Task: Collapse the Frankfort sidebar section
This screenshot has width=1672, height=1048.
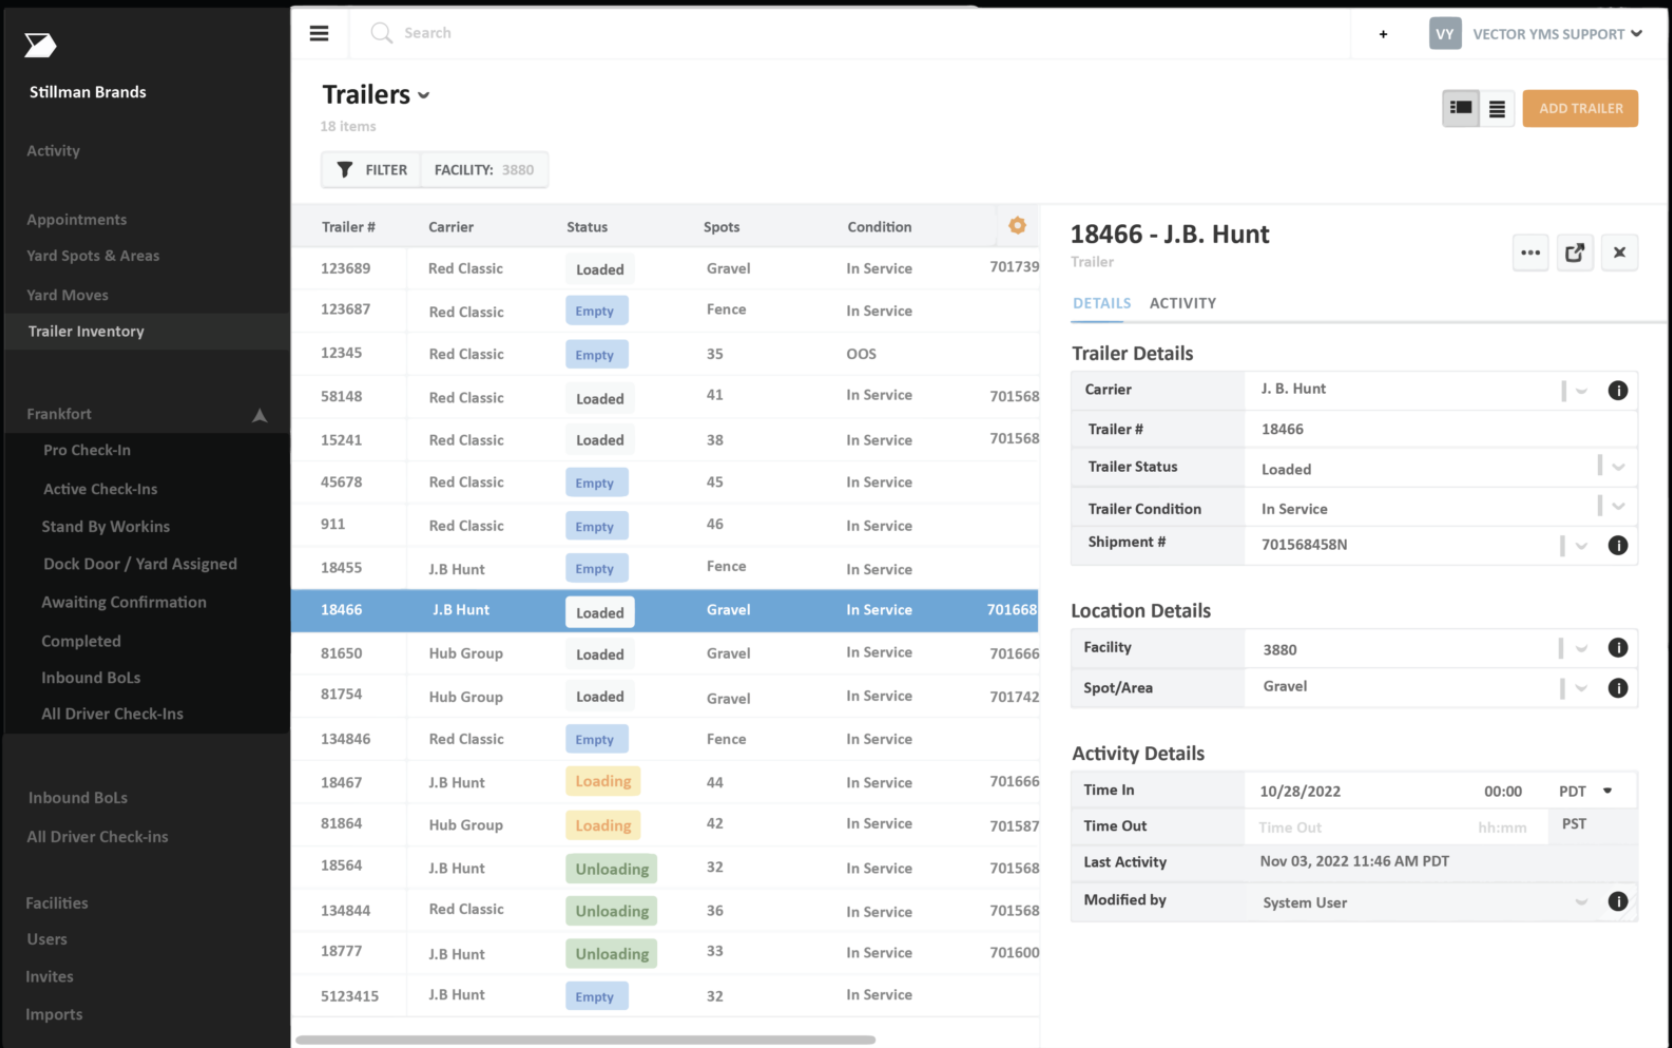Action: (x=259, y=415)
